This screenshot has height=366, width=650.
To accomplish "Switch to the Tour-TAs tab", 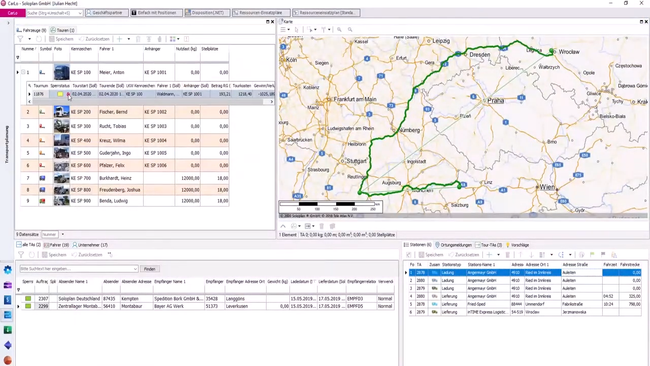I will (488, 245).
